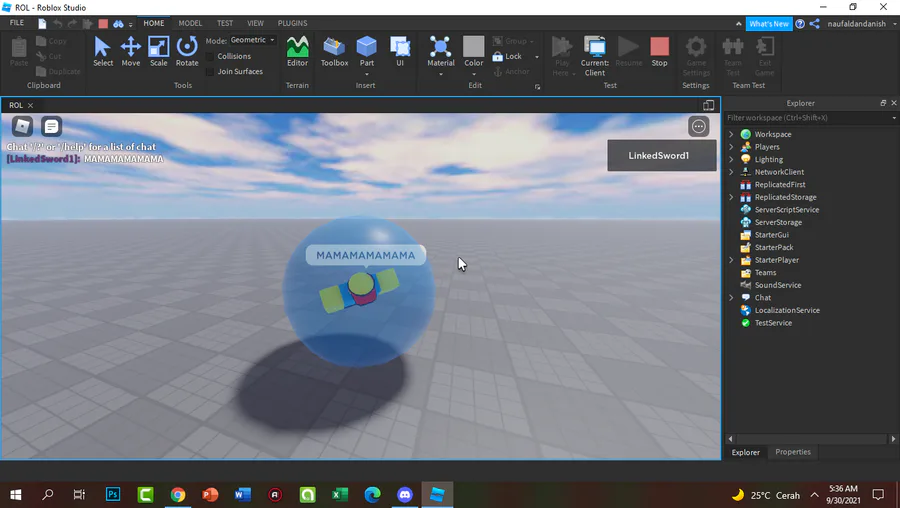Click the red stop square in quick access bar

coord(103,24)
